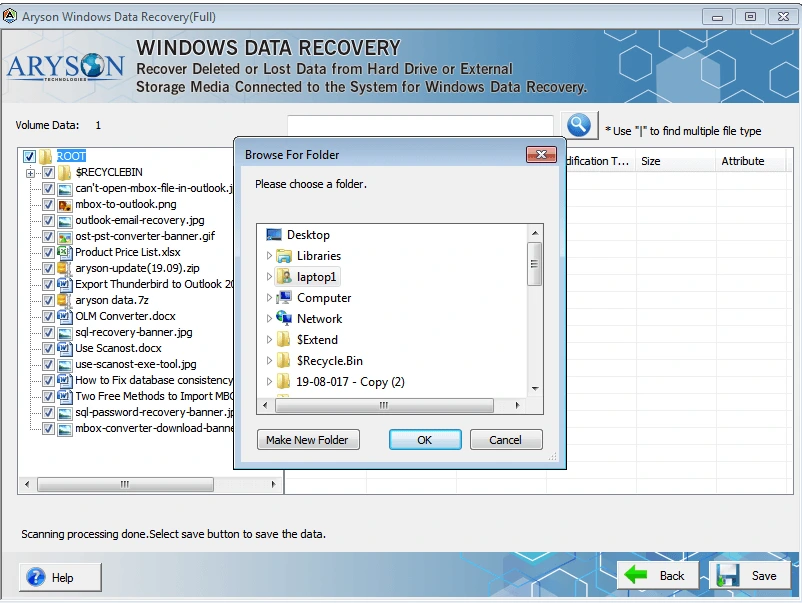802x603 pixels.
Task: Uncheck the $RECYCLEBIN checkbox
Action: click(x=48, y=172)
